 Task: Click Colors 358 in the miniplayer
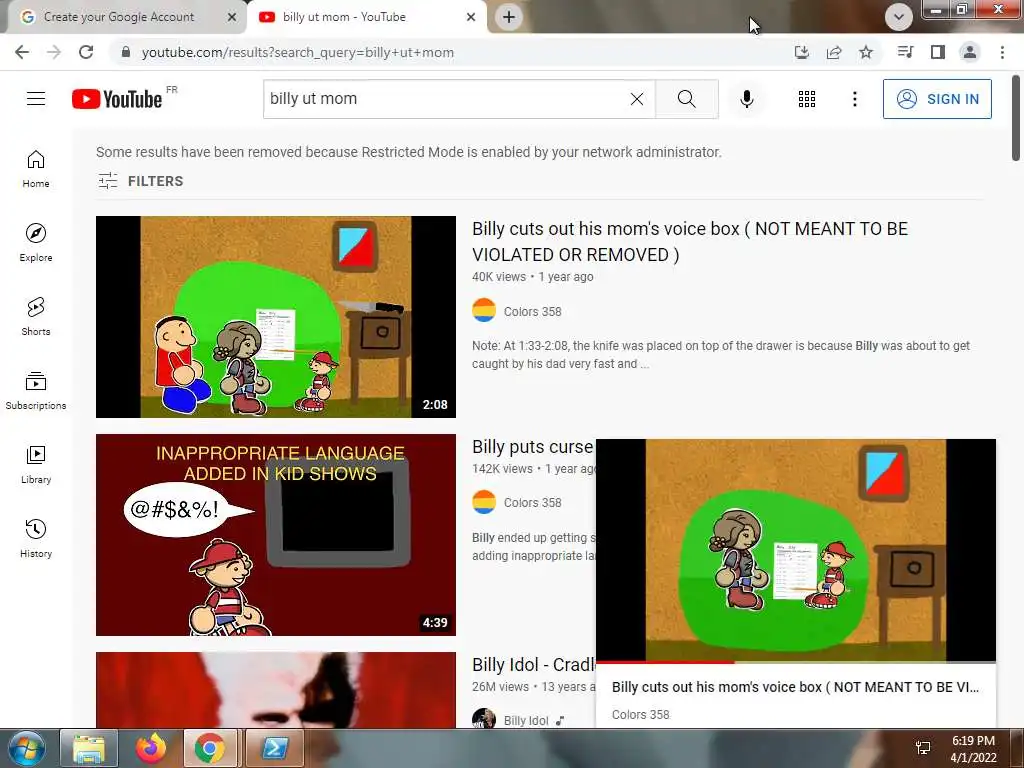pos(640,714)
